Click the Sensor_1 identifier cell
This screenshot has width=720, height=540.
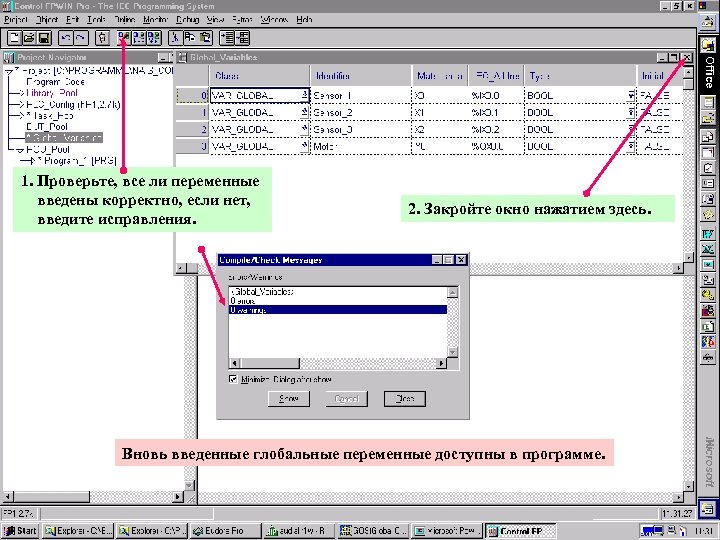click(360, 96)
